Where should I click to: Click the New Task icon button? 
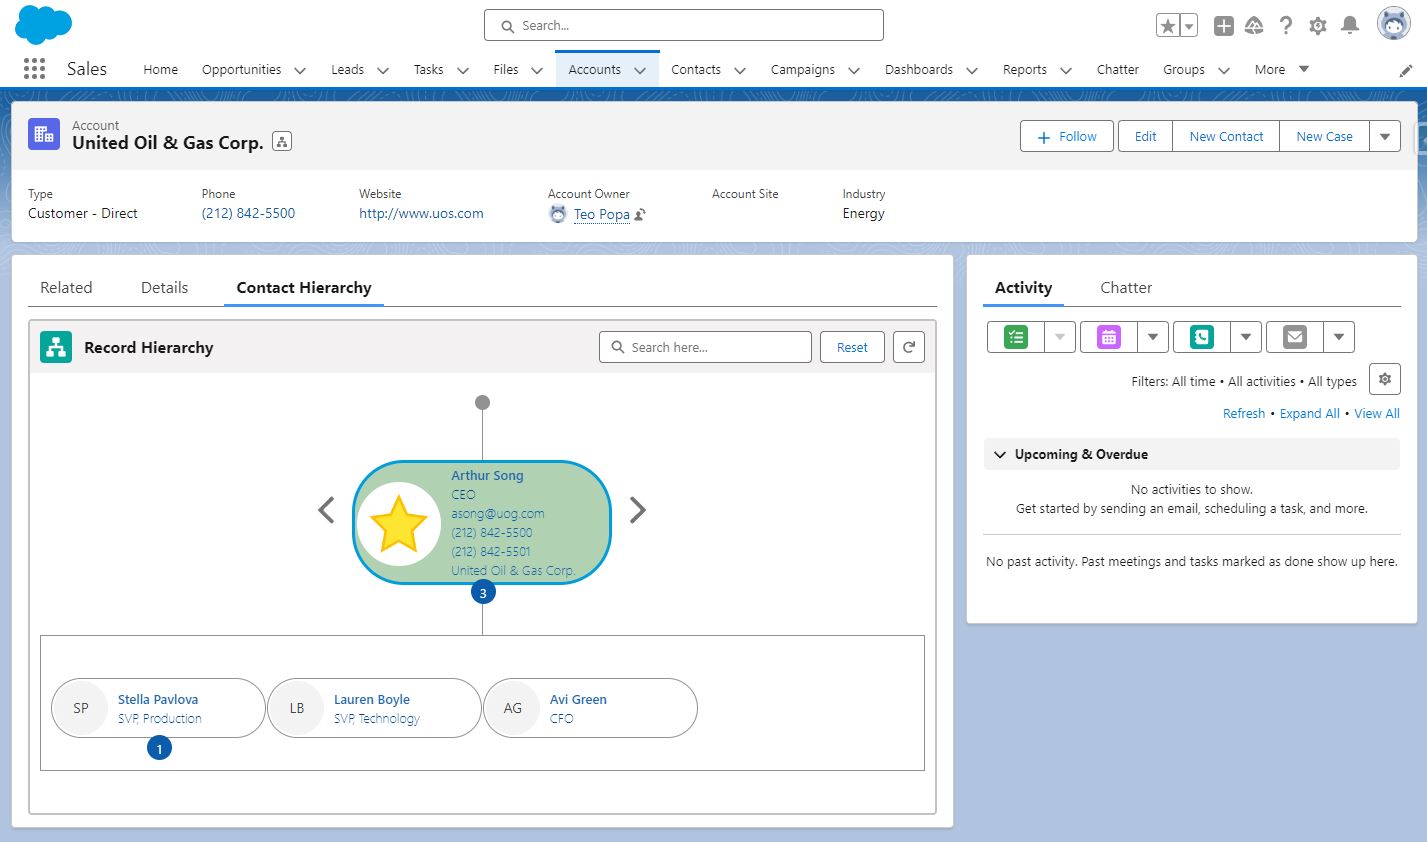click(1016, 337)
